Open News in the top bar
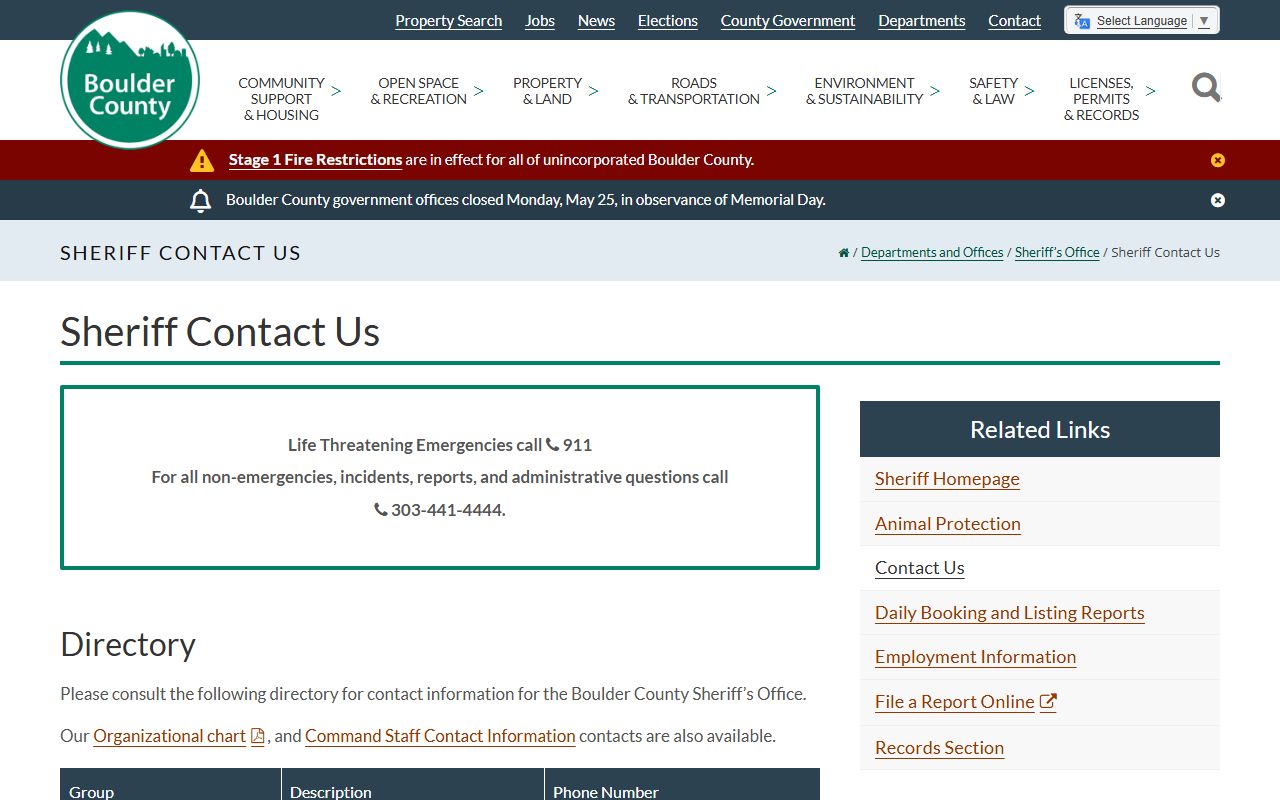Screen dimensions: 1280x800 click(x=596, y=21)
